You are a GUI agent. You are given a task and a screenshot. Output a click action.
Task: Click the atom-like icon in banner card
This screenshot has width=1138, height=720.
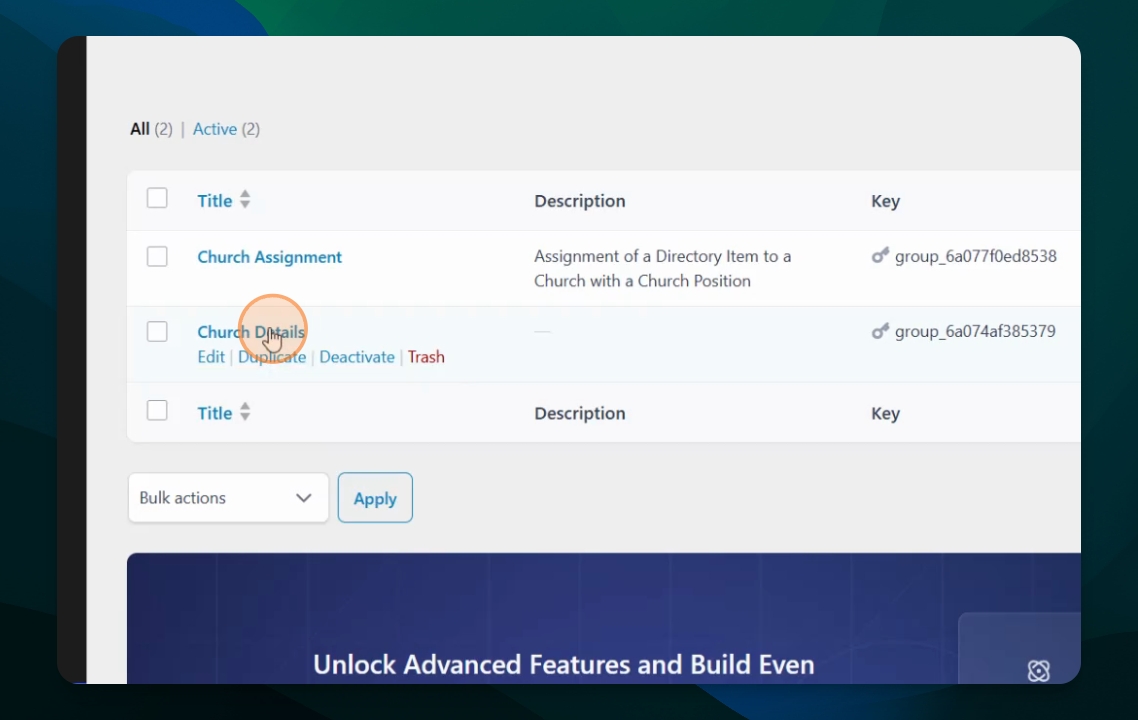(x=1039, y=670)
